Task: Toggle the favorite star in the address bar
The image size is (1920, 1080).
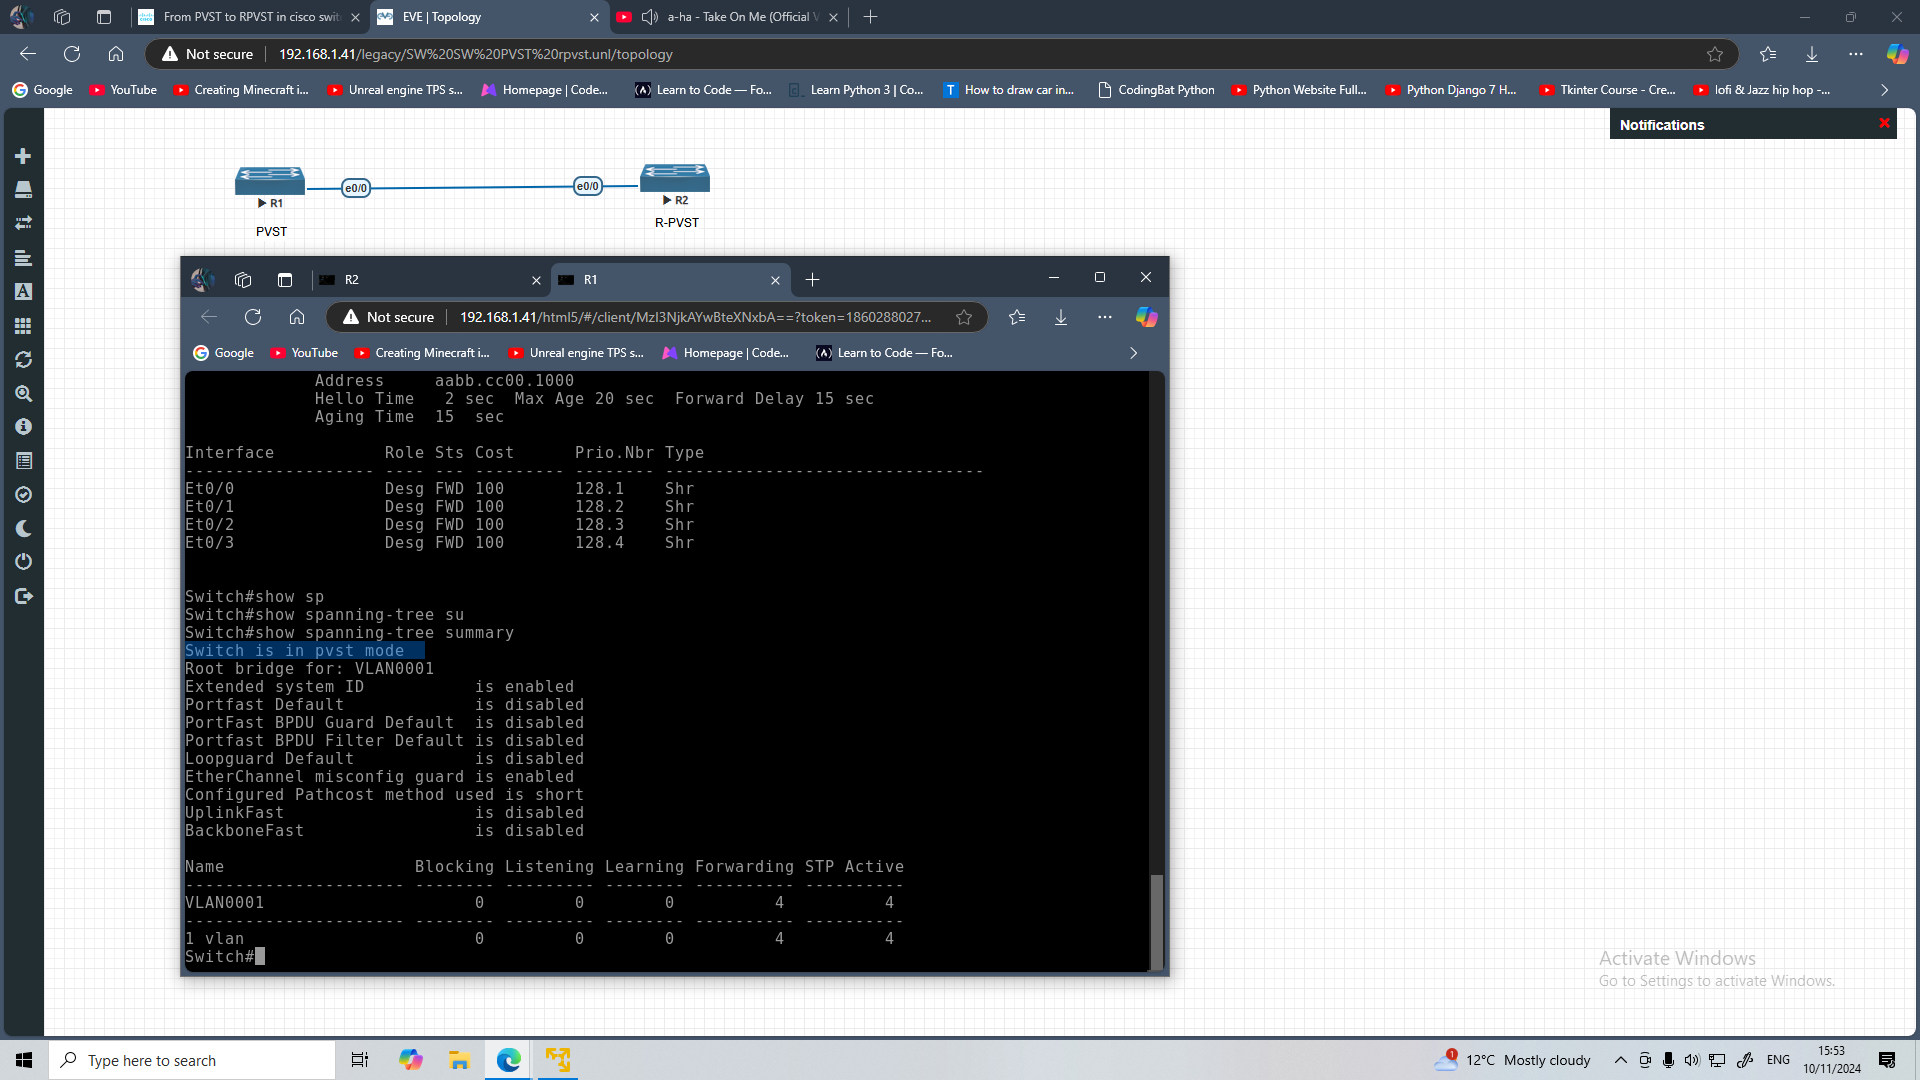Action: pos(1714,54)
